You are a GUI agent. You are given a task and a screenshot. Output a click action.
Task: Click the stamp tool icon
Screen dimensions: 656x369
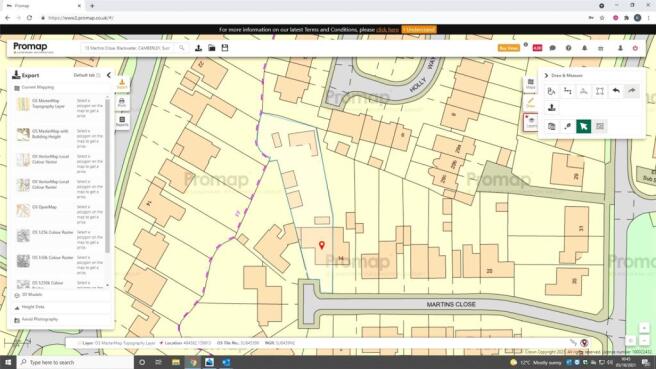[551, 108]
